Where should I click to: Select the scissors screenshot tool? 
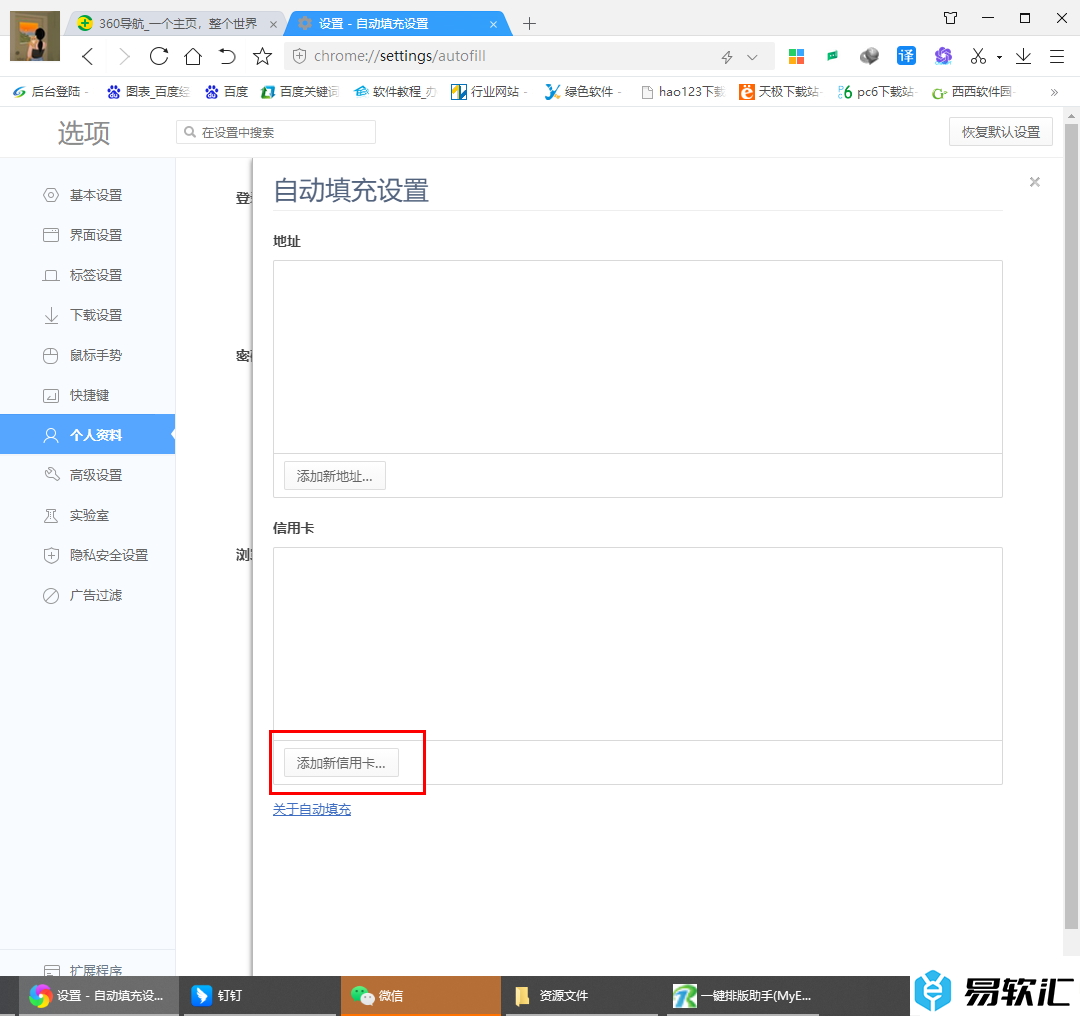pyautogui.click(x=978, y=56)
